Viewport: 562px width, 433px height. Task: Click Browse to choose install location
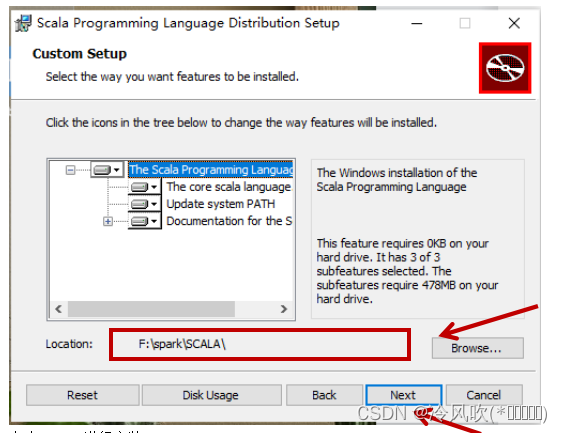[x=477, y=348]
